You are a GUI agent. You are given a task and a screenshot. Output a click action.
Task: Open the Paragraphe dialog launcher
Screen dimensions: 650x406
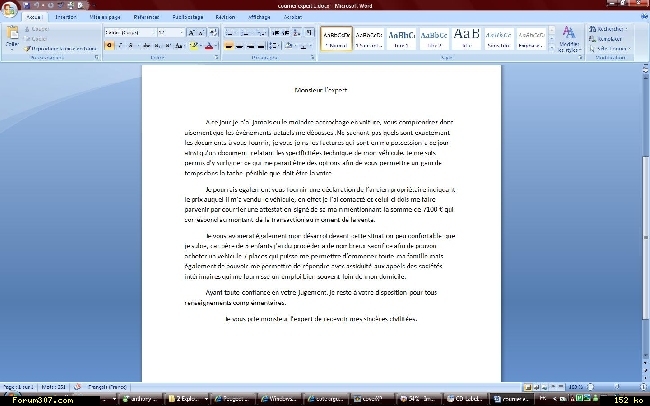pyautogui.click(x=313, y=57)
